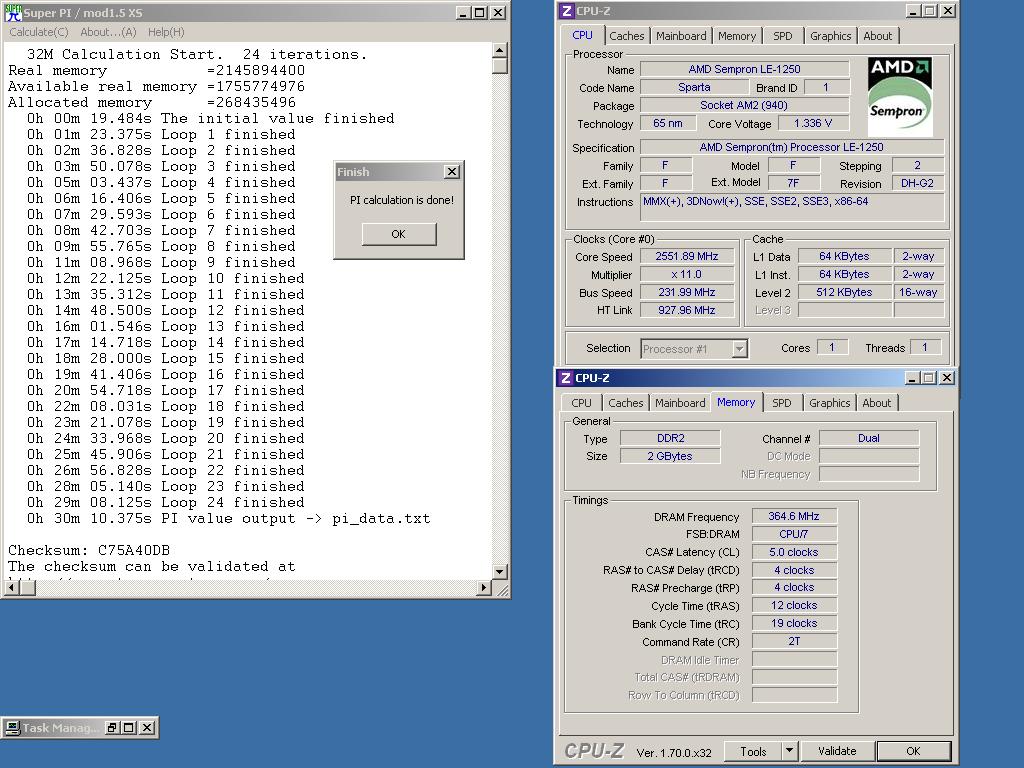This screenshot has width=1024, height=768.
Task: Click the Checksum: C75A40DB line
Action: click(x=89, y=551)
